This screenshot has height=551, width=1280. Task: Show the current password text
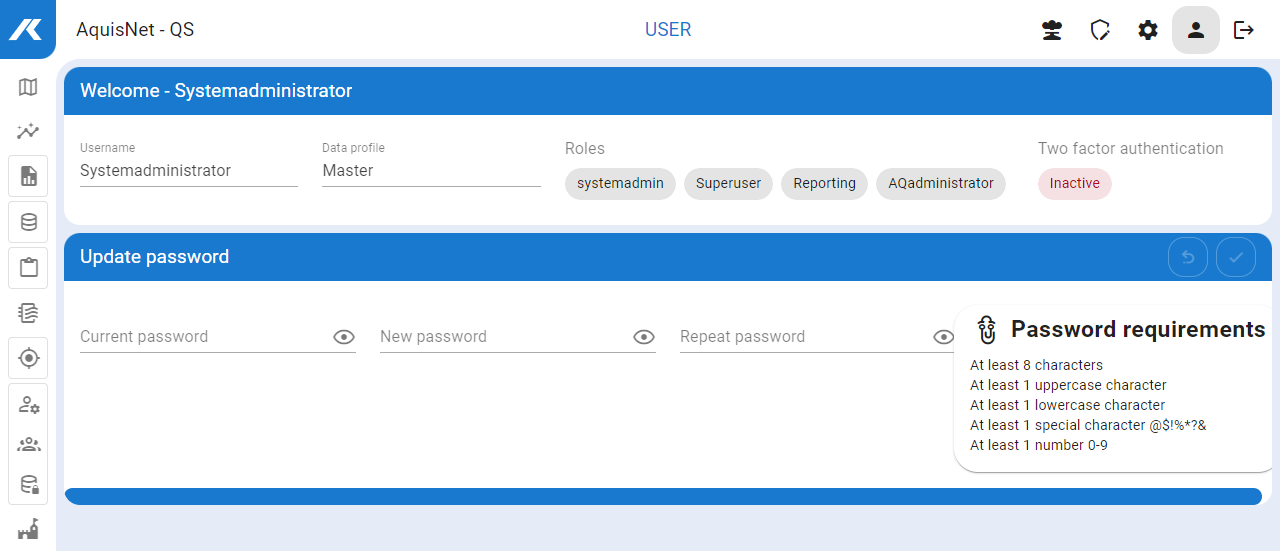pos(344,337)
